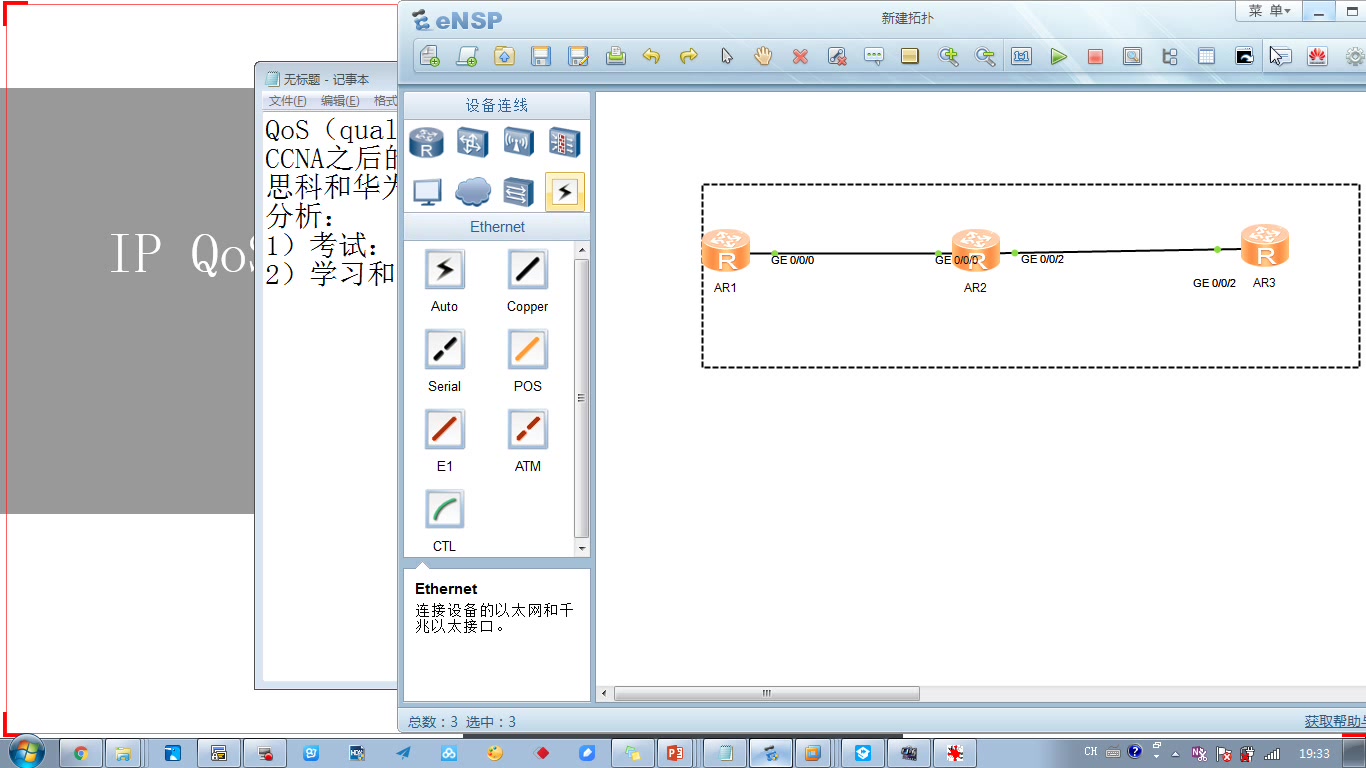Reset zoom to 1:1

[1021, 57]
